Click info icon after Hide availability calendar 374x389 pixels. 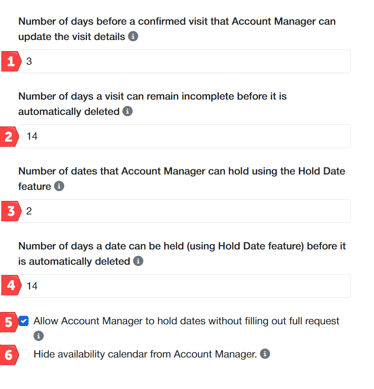click(x=265, y=354)
